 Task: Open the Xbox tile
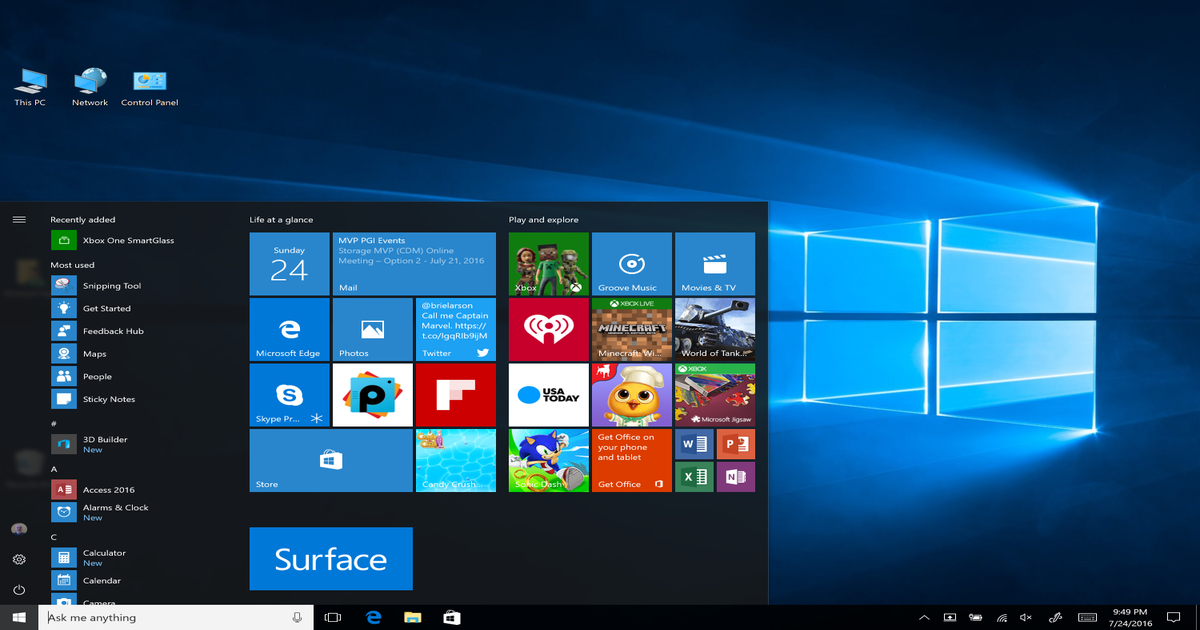point(548,262)
